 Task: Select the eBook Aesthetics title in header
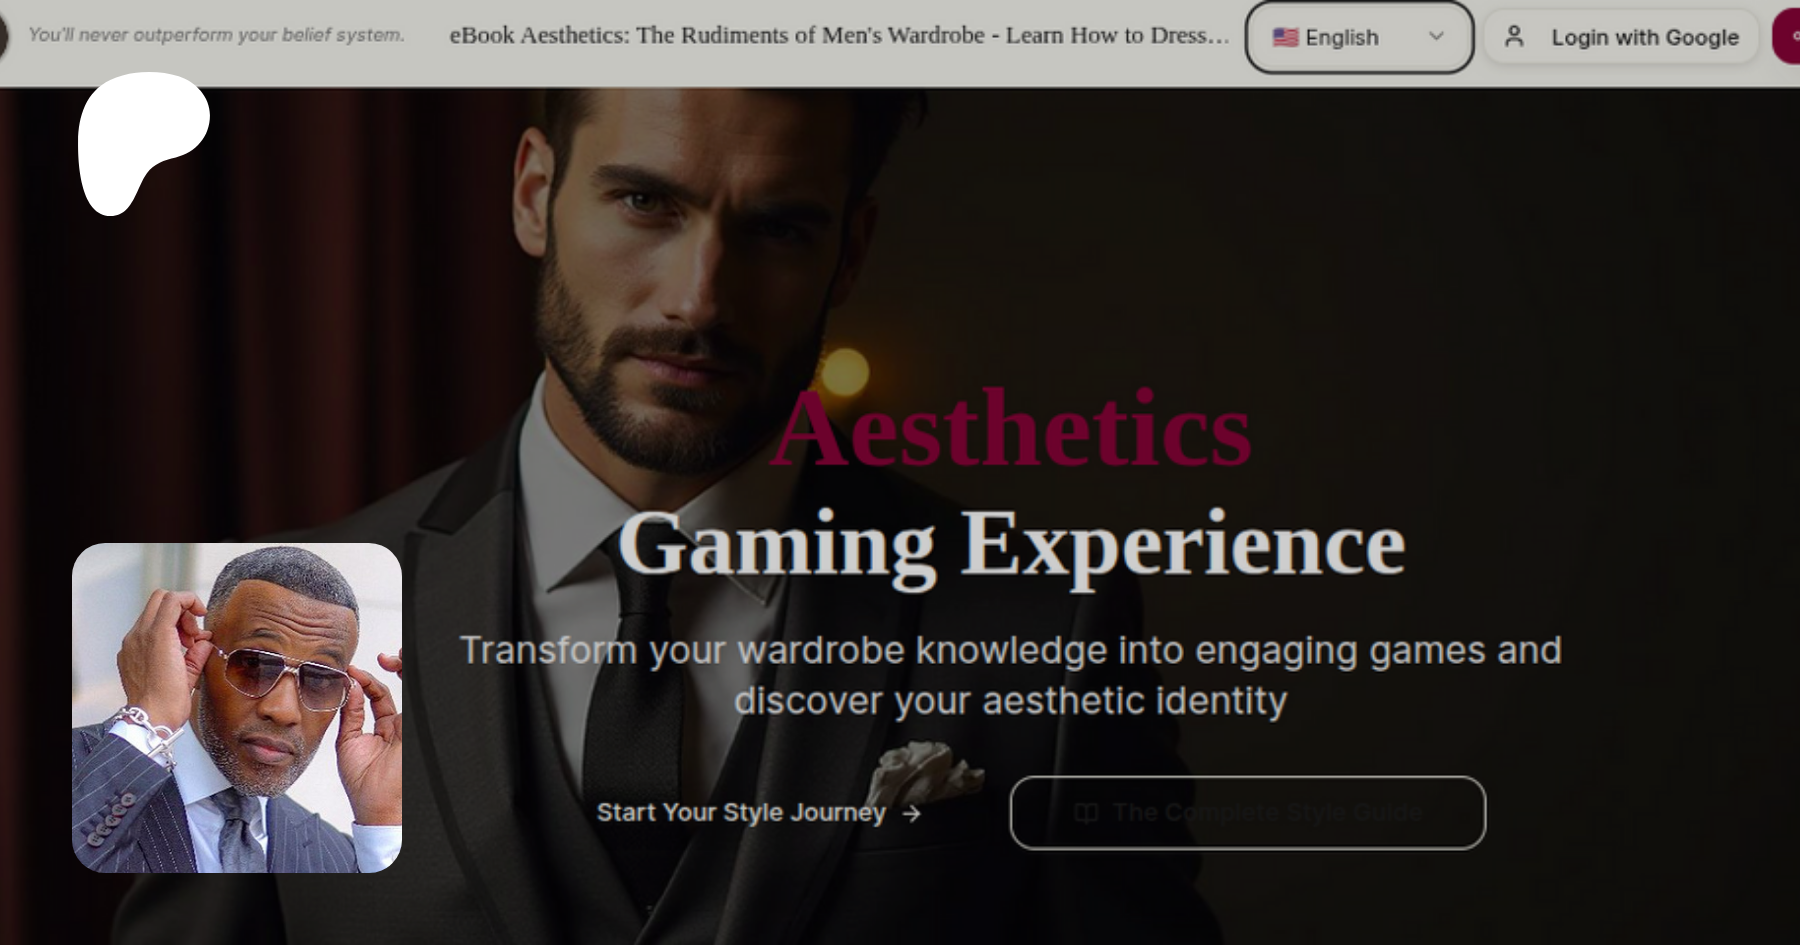tap(839, 35)
